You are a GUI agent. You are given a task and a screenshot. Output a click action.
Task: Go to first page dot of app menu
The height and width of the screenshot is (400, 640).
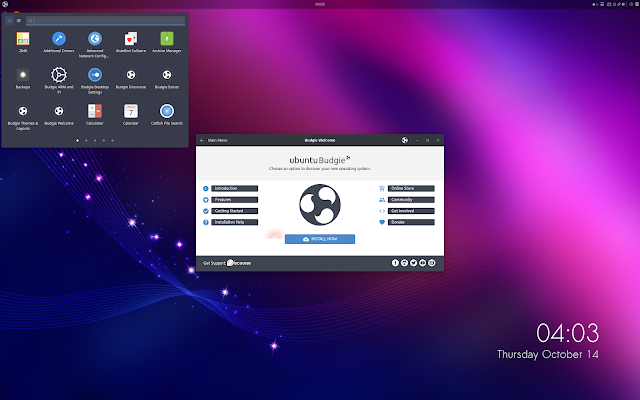coord(77,140)
